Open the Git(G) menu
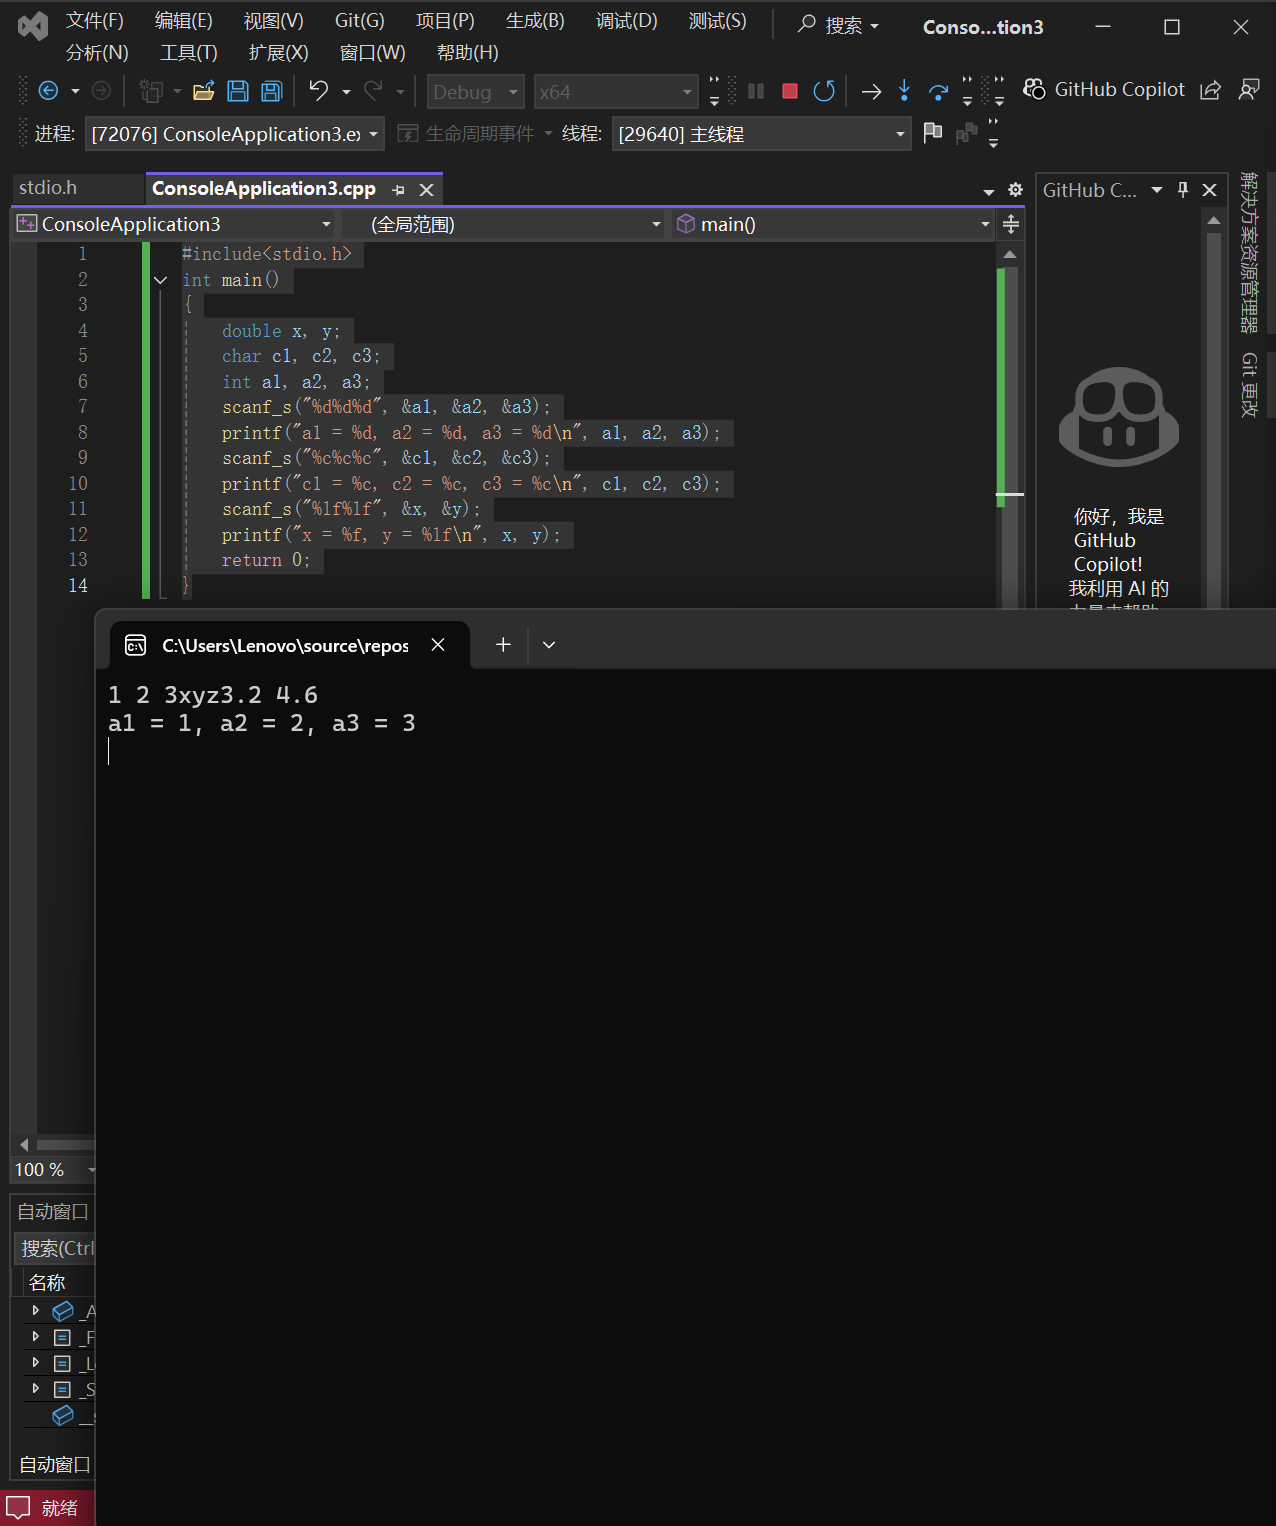Viewport: 1276px width, 1526px height. click(x=360, y=21)
